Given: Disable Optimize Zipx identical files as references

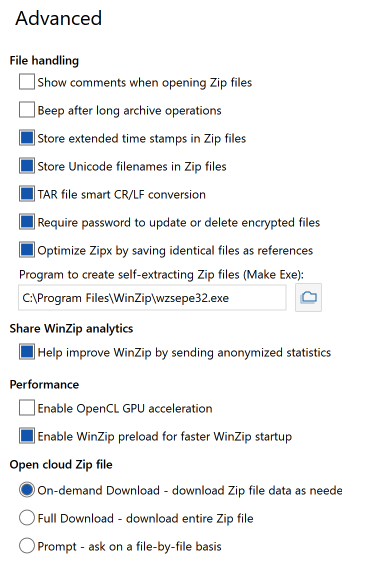Looking at the screenshot, I should (x=27, y=250).
